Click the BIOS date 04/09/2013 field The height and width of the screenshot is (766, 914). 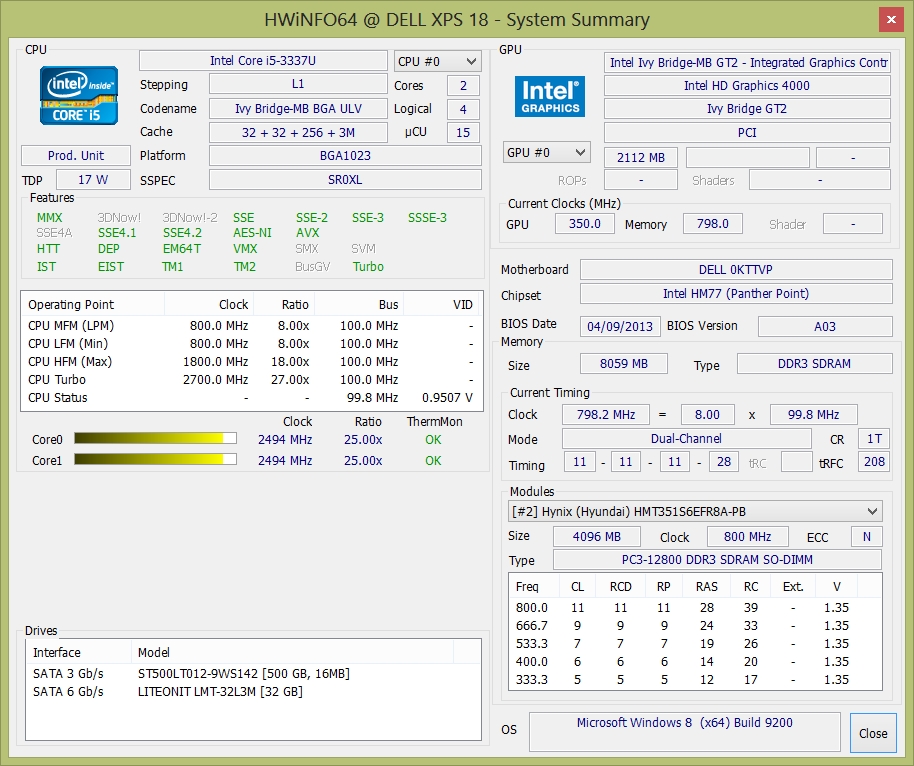[620, 326]
